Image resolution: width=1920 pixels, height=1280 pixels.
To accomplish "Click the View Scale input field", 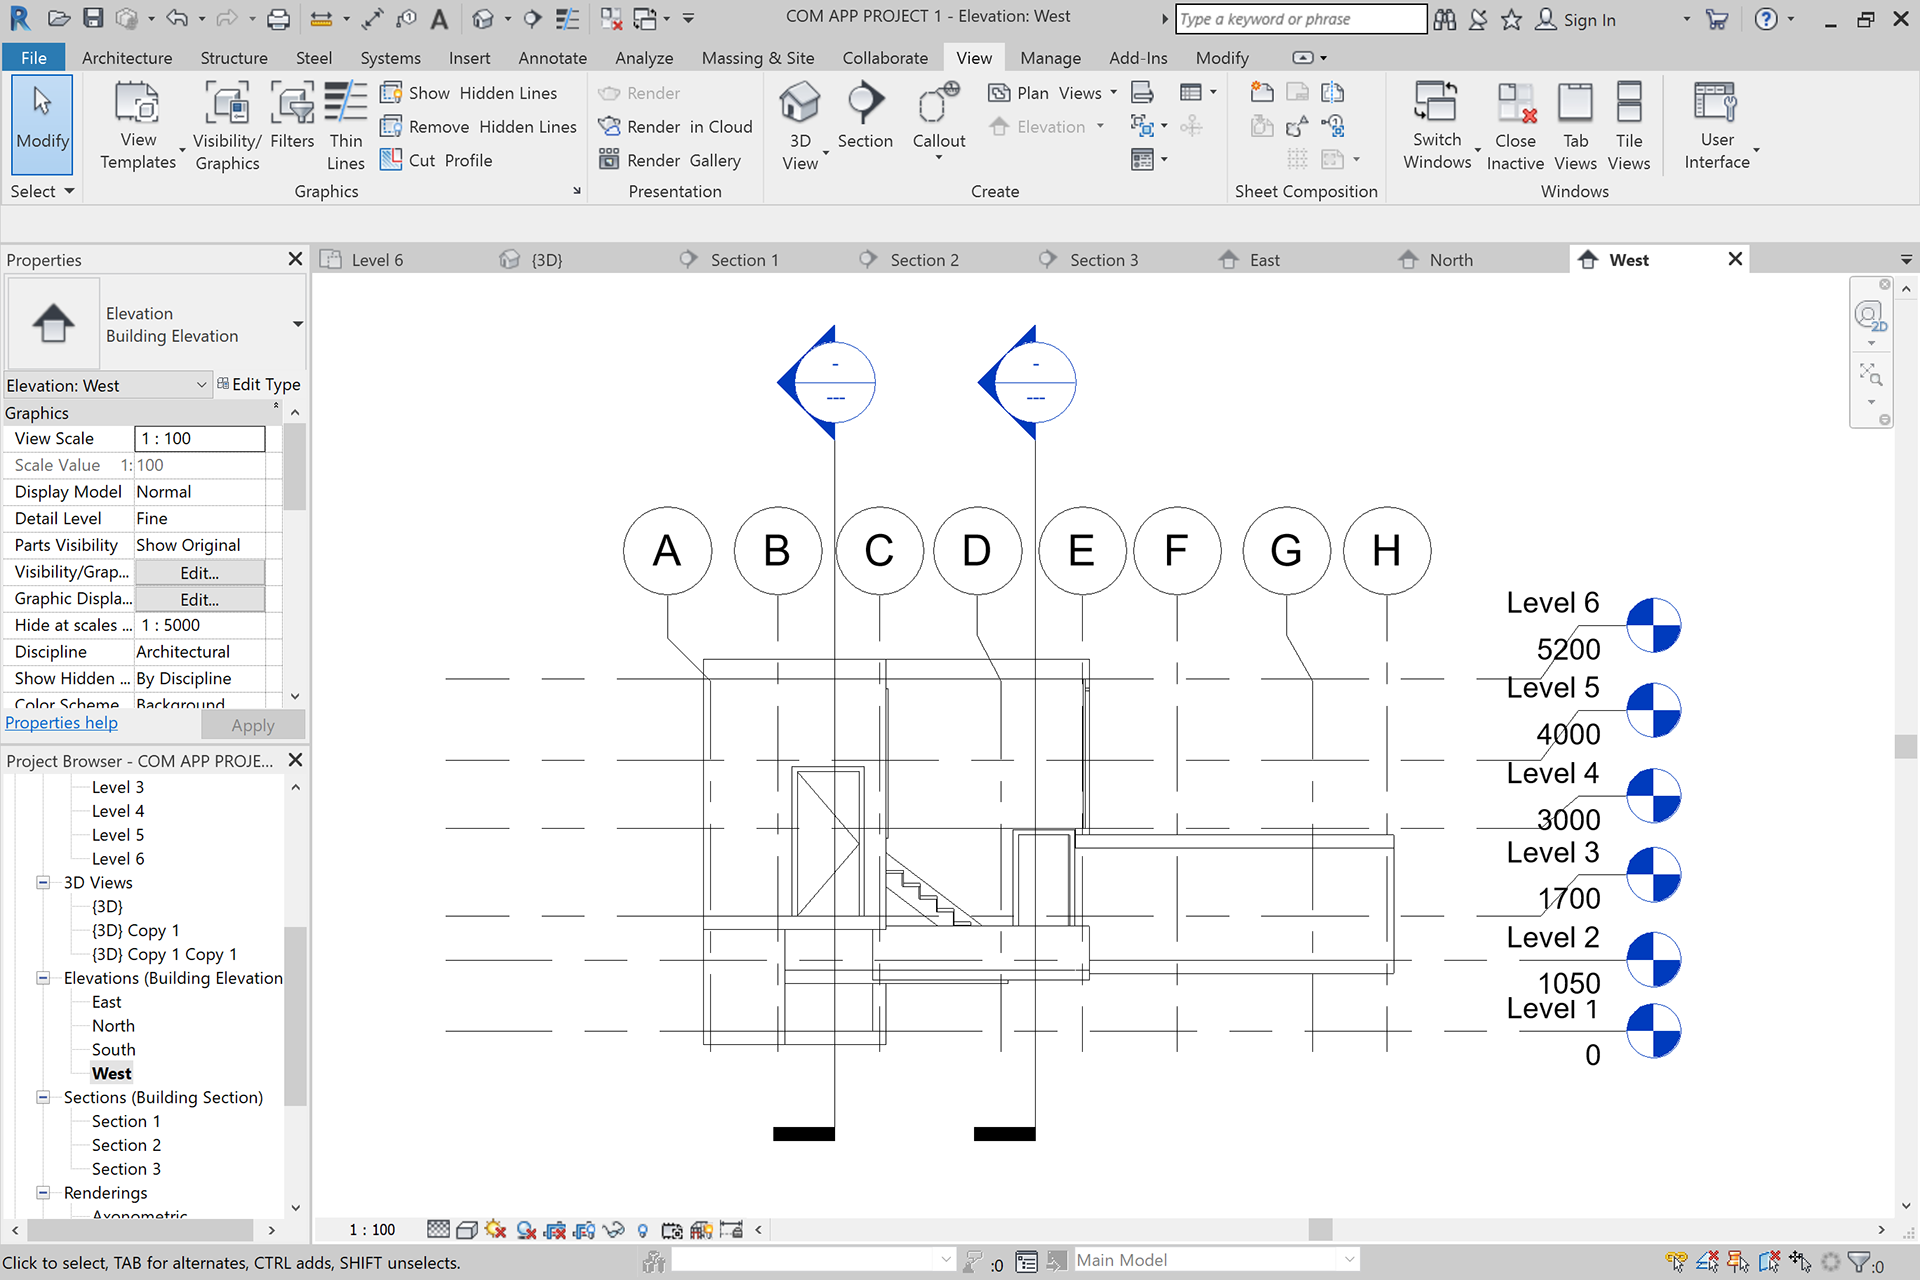I will (200, 438).
